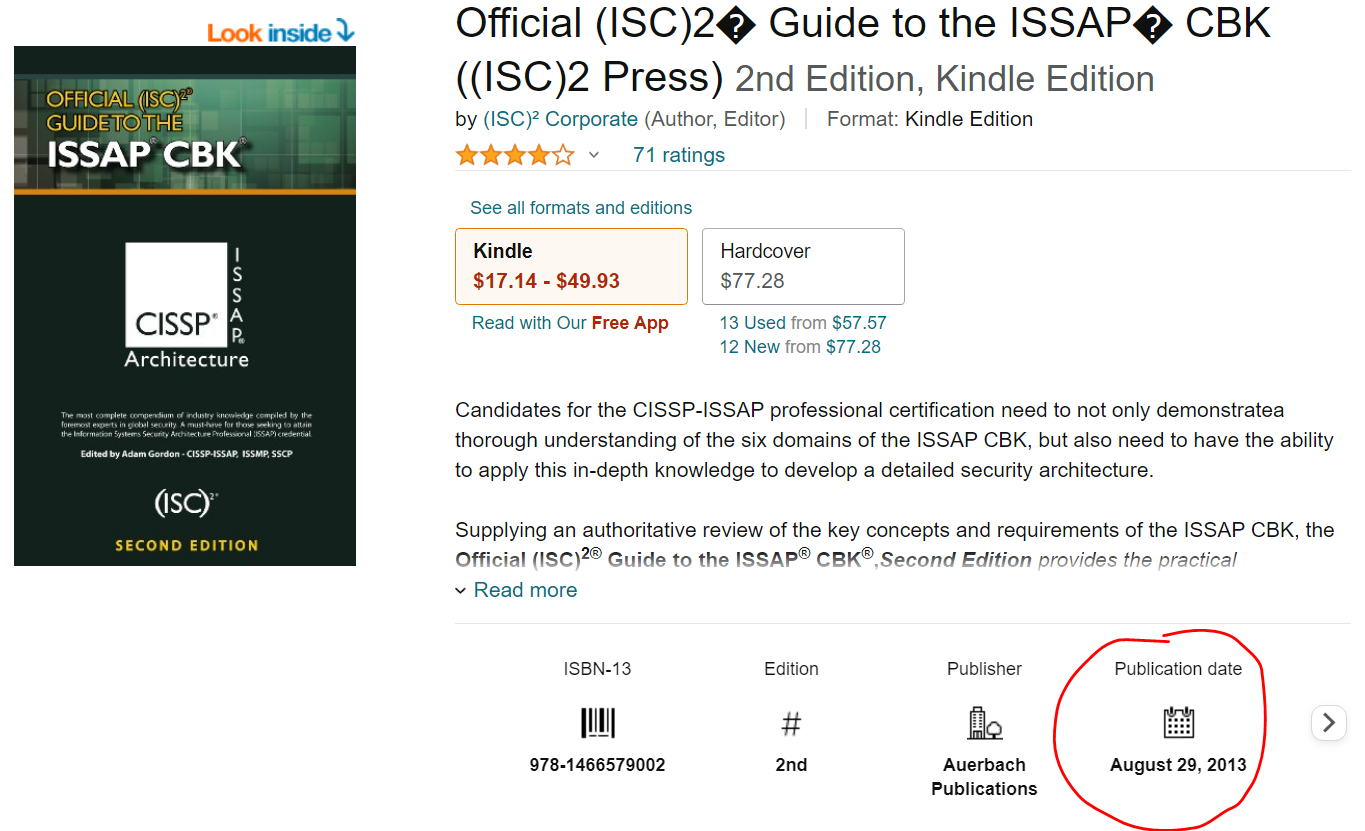Click the right arrow beside Publication date
The image size is (1365, 831).
pos(1328,722)
